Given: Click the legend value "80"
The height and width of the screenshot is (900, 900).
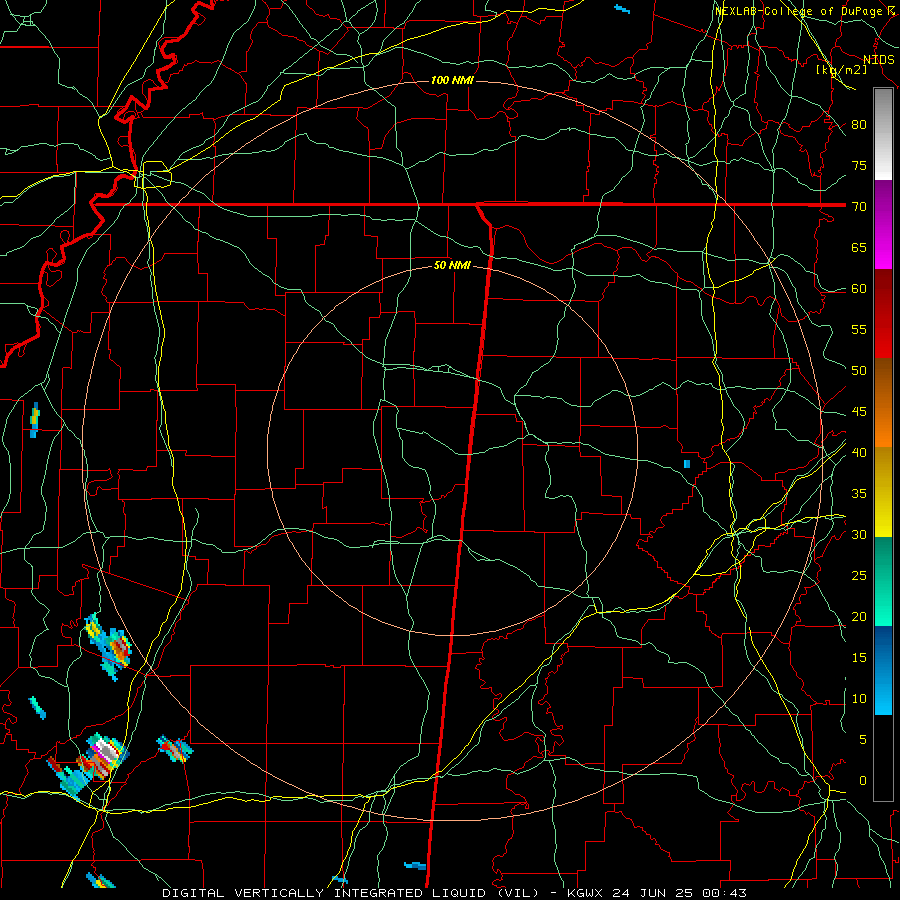Looking at the screenshot, I should pos(859,125).
